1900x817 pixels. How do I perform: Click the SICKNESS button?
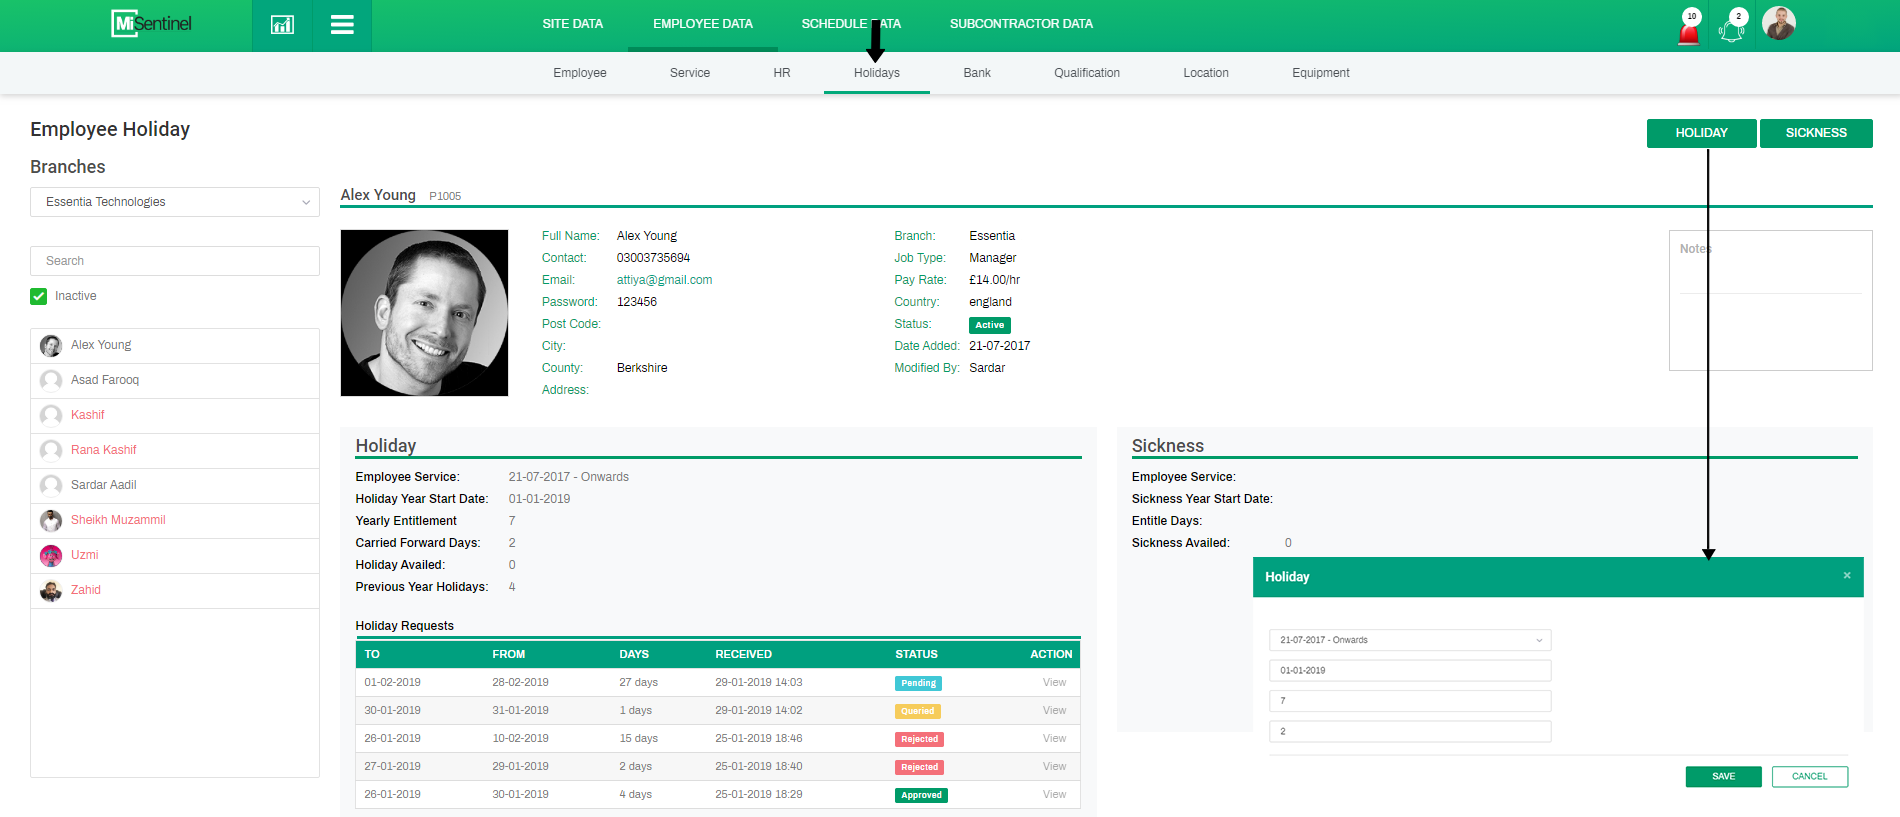[1816, 133]
